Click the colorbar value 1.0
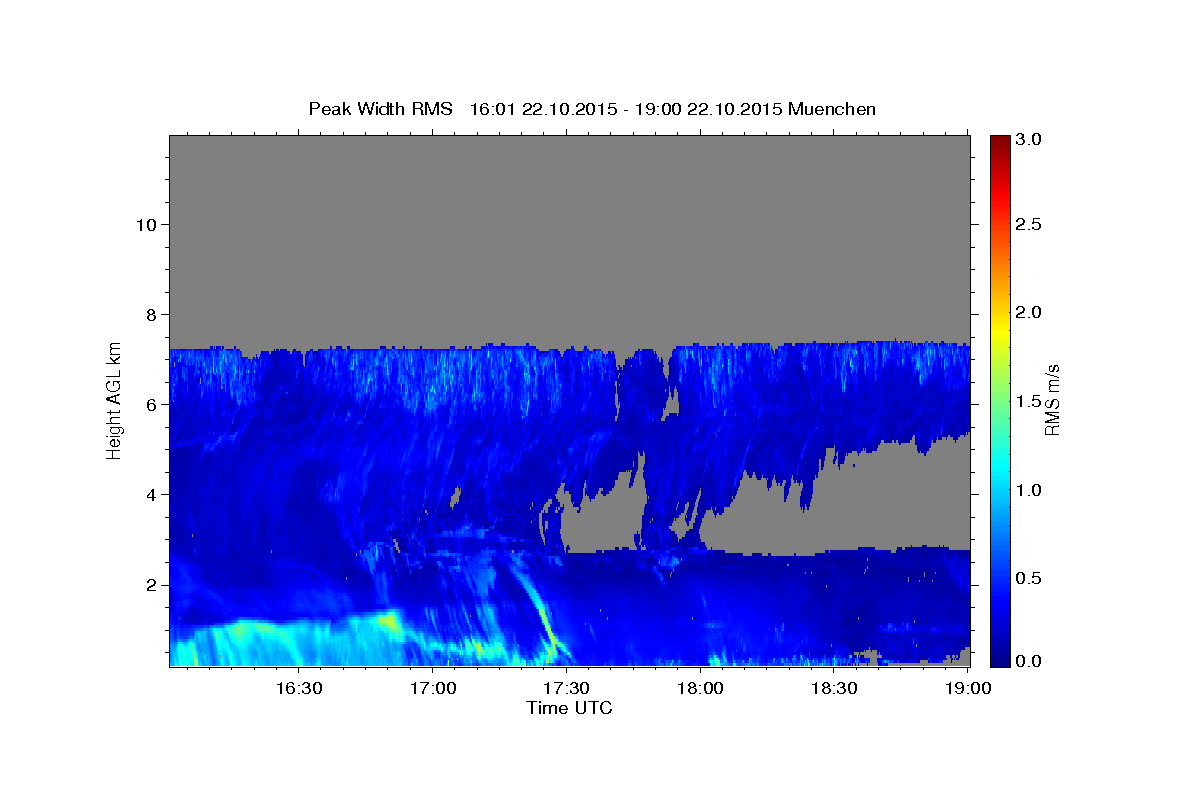 (1030, 490)
